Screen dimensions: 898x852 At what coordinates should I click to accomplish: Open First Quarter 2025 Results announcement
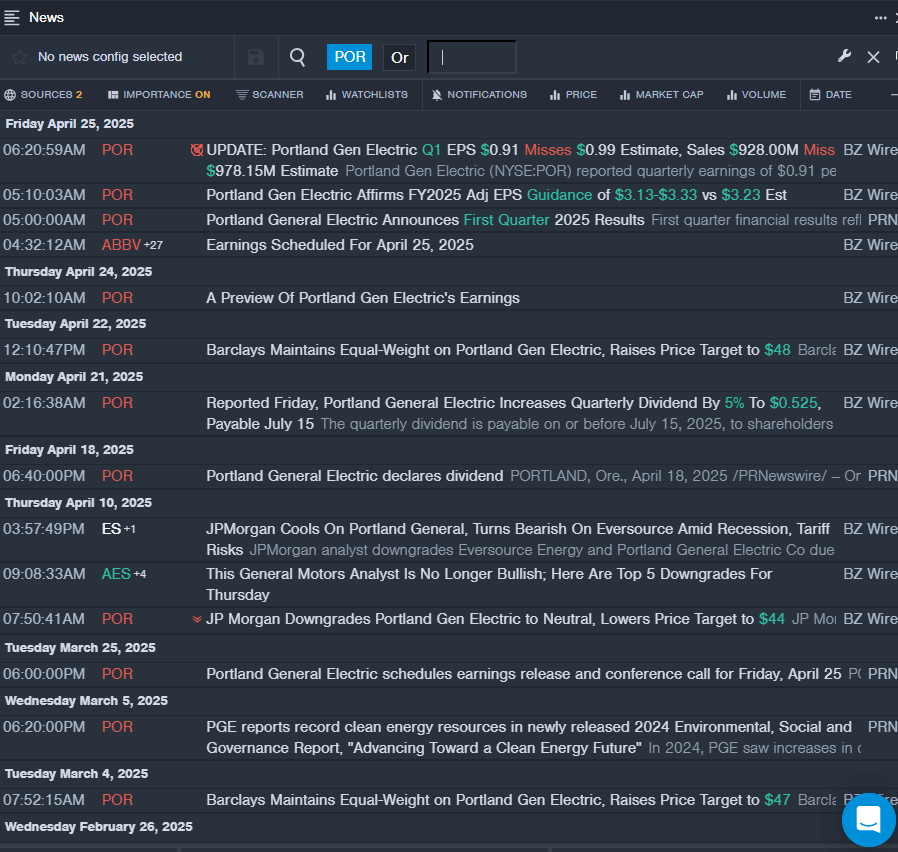click(425, 220)
